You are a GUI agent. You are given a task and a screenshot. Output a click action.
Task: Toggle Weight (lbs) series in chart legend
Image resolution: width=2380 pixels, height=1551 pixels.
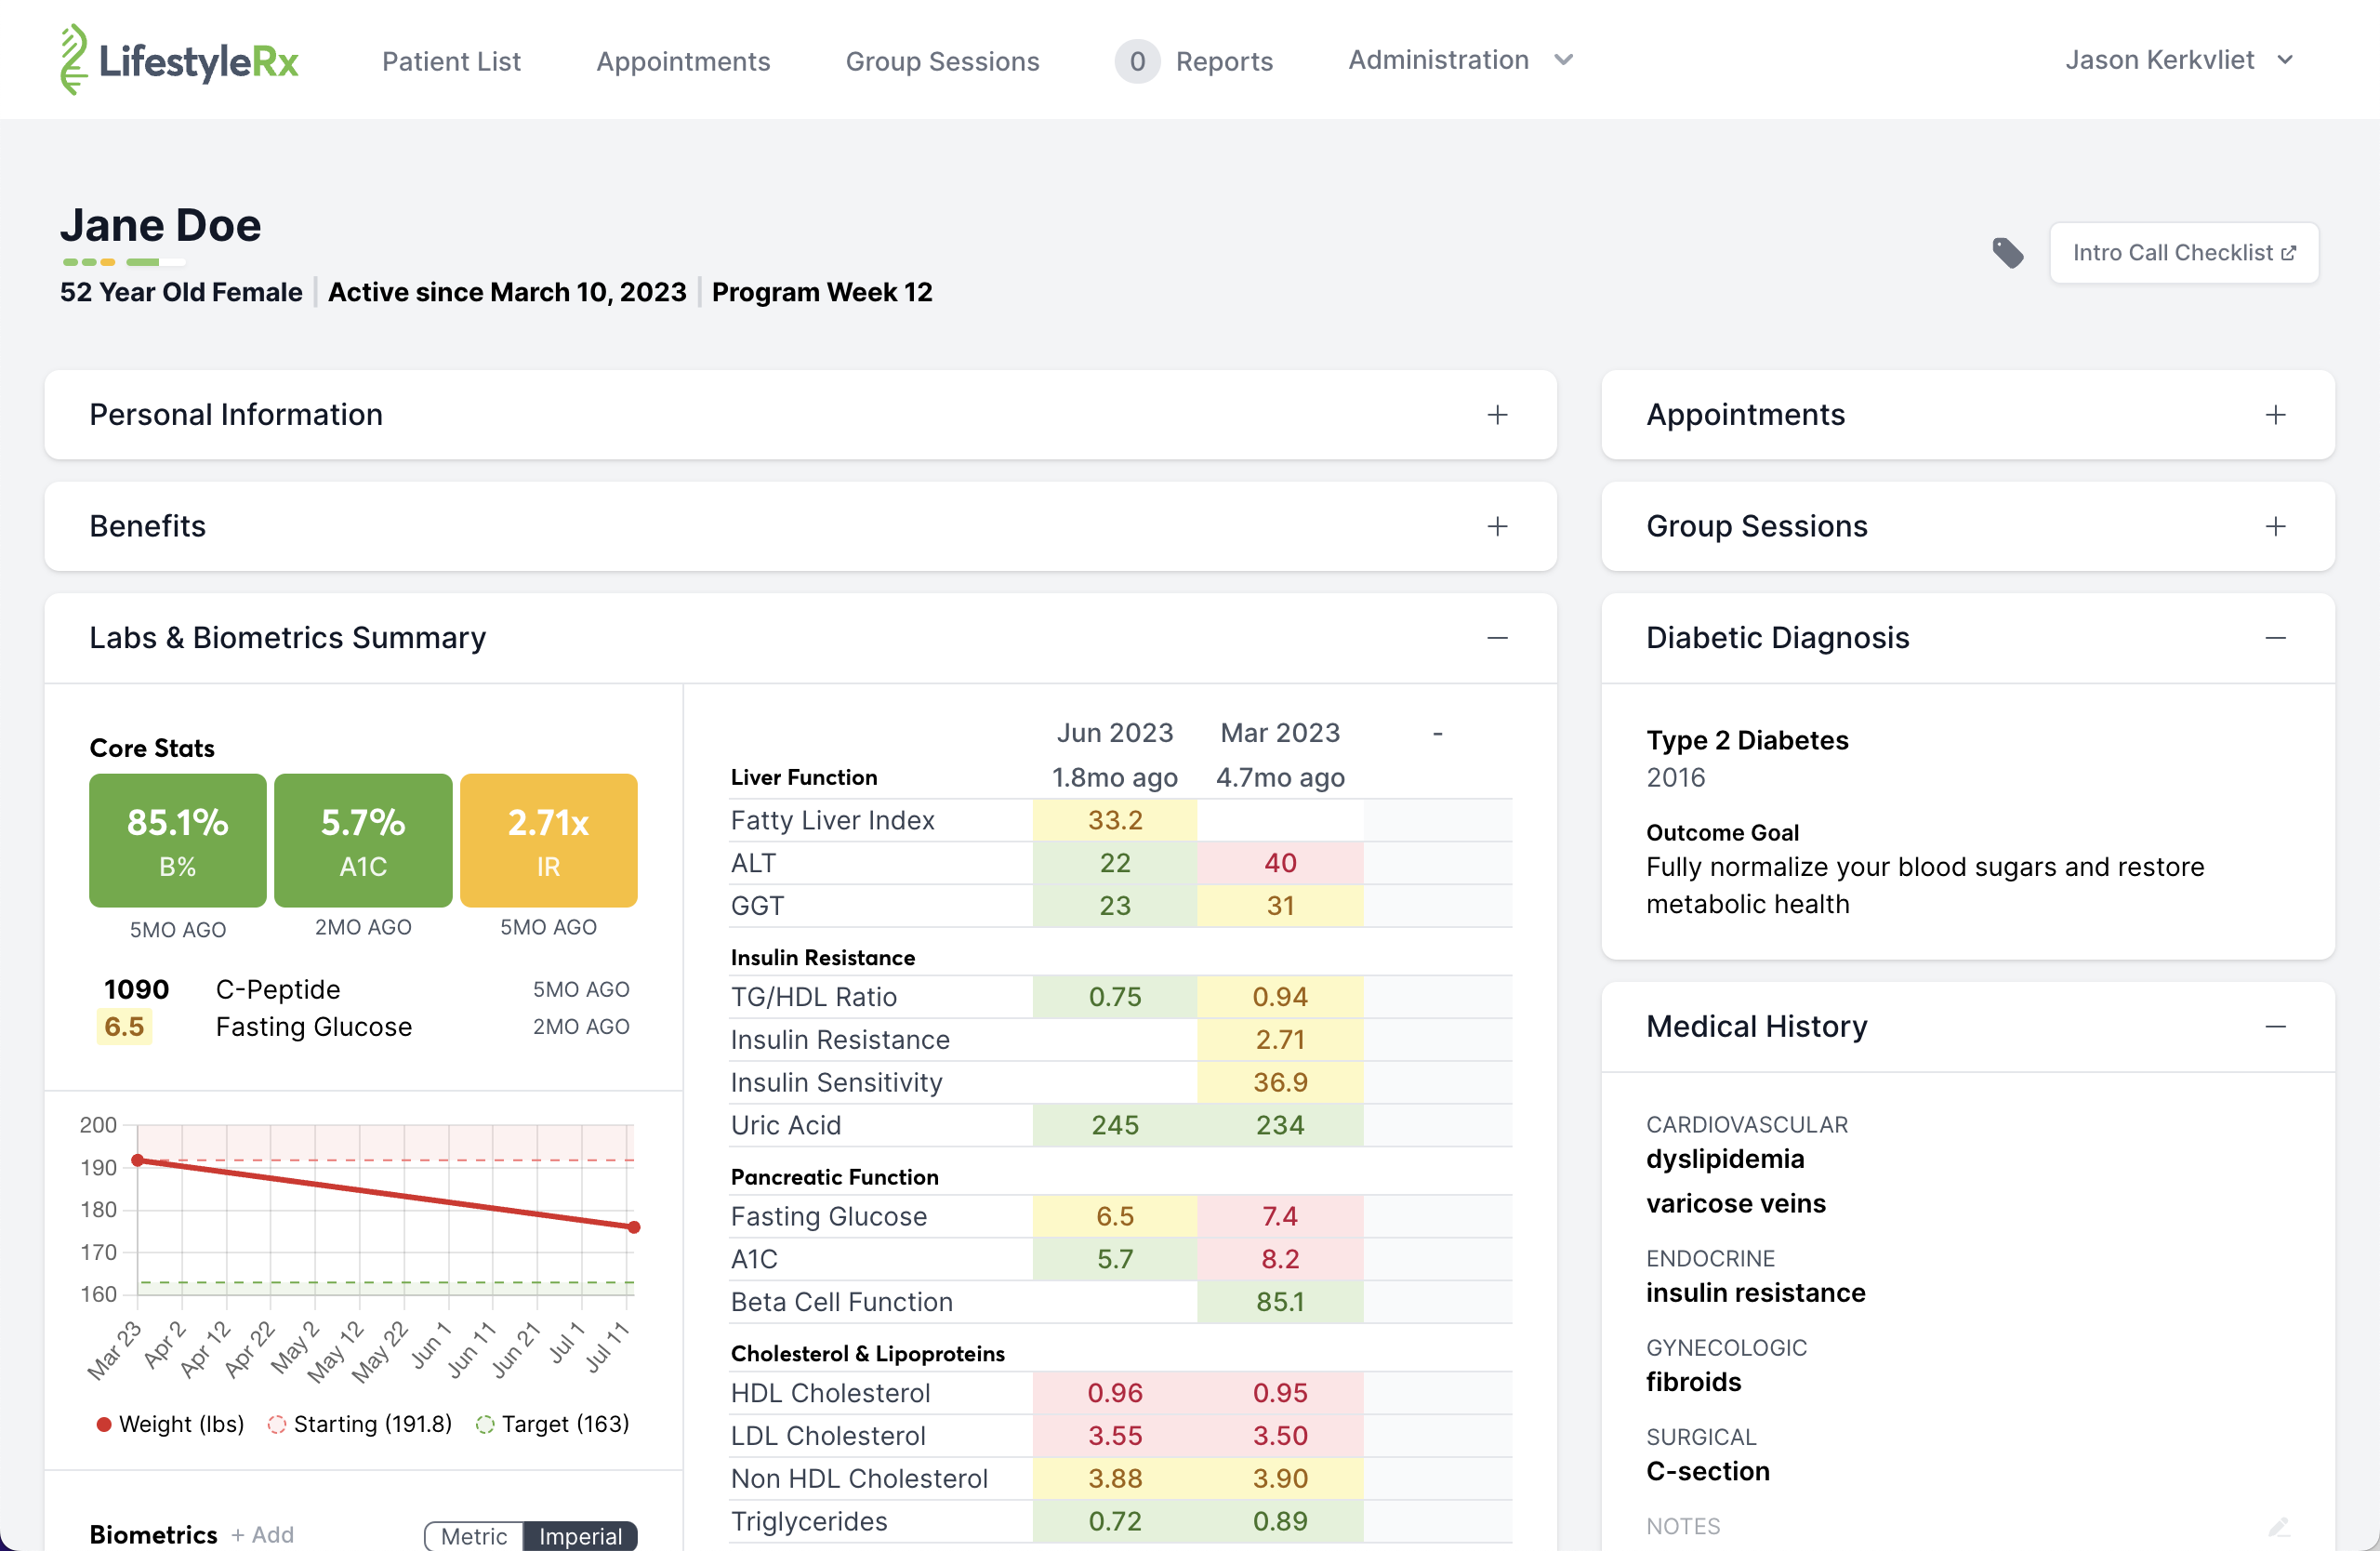point(170,1424)
